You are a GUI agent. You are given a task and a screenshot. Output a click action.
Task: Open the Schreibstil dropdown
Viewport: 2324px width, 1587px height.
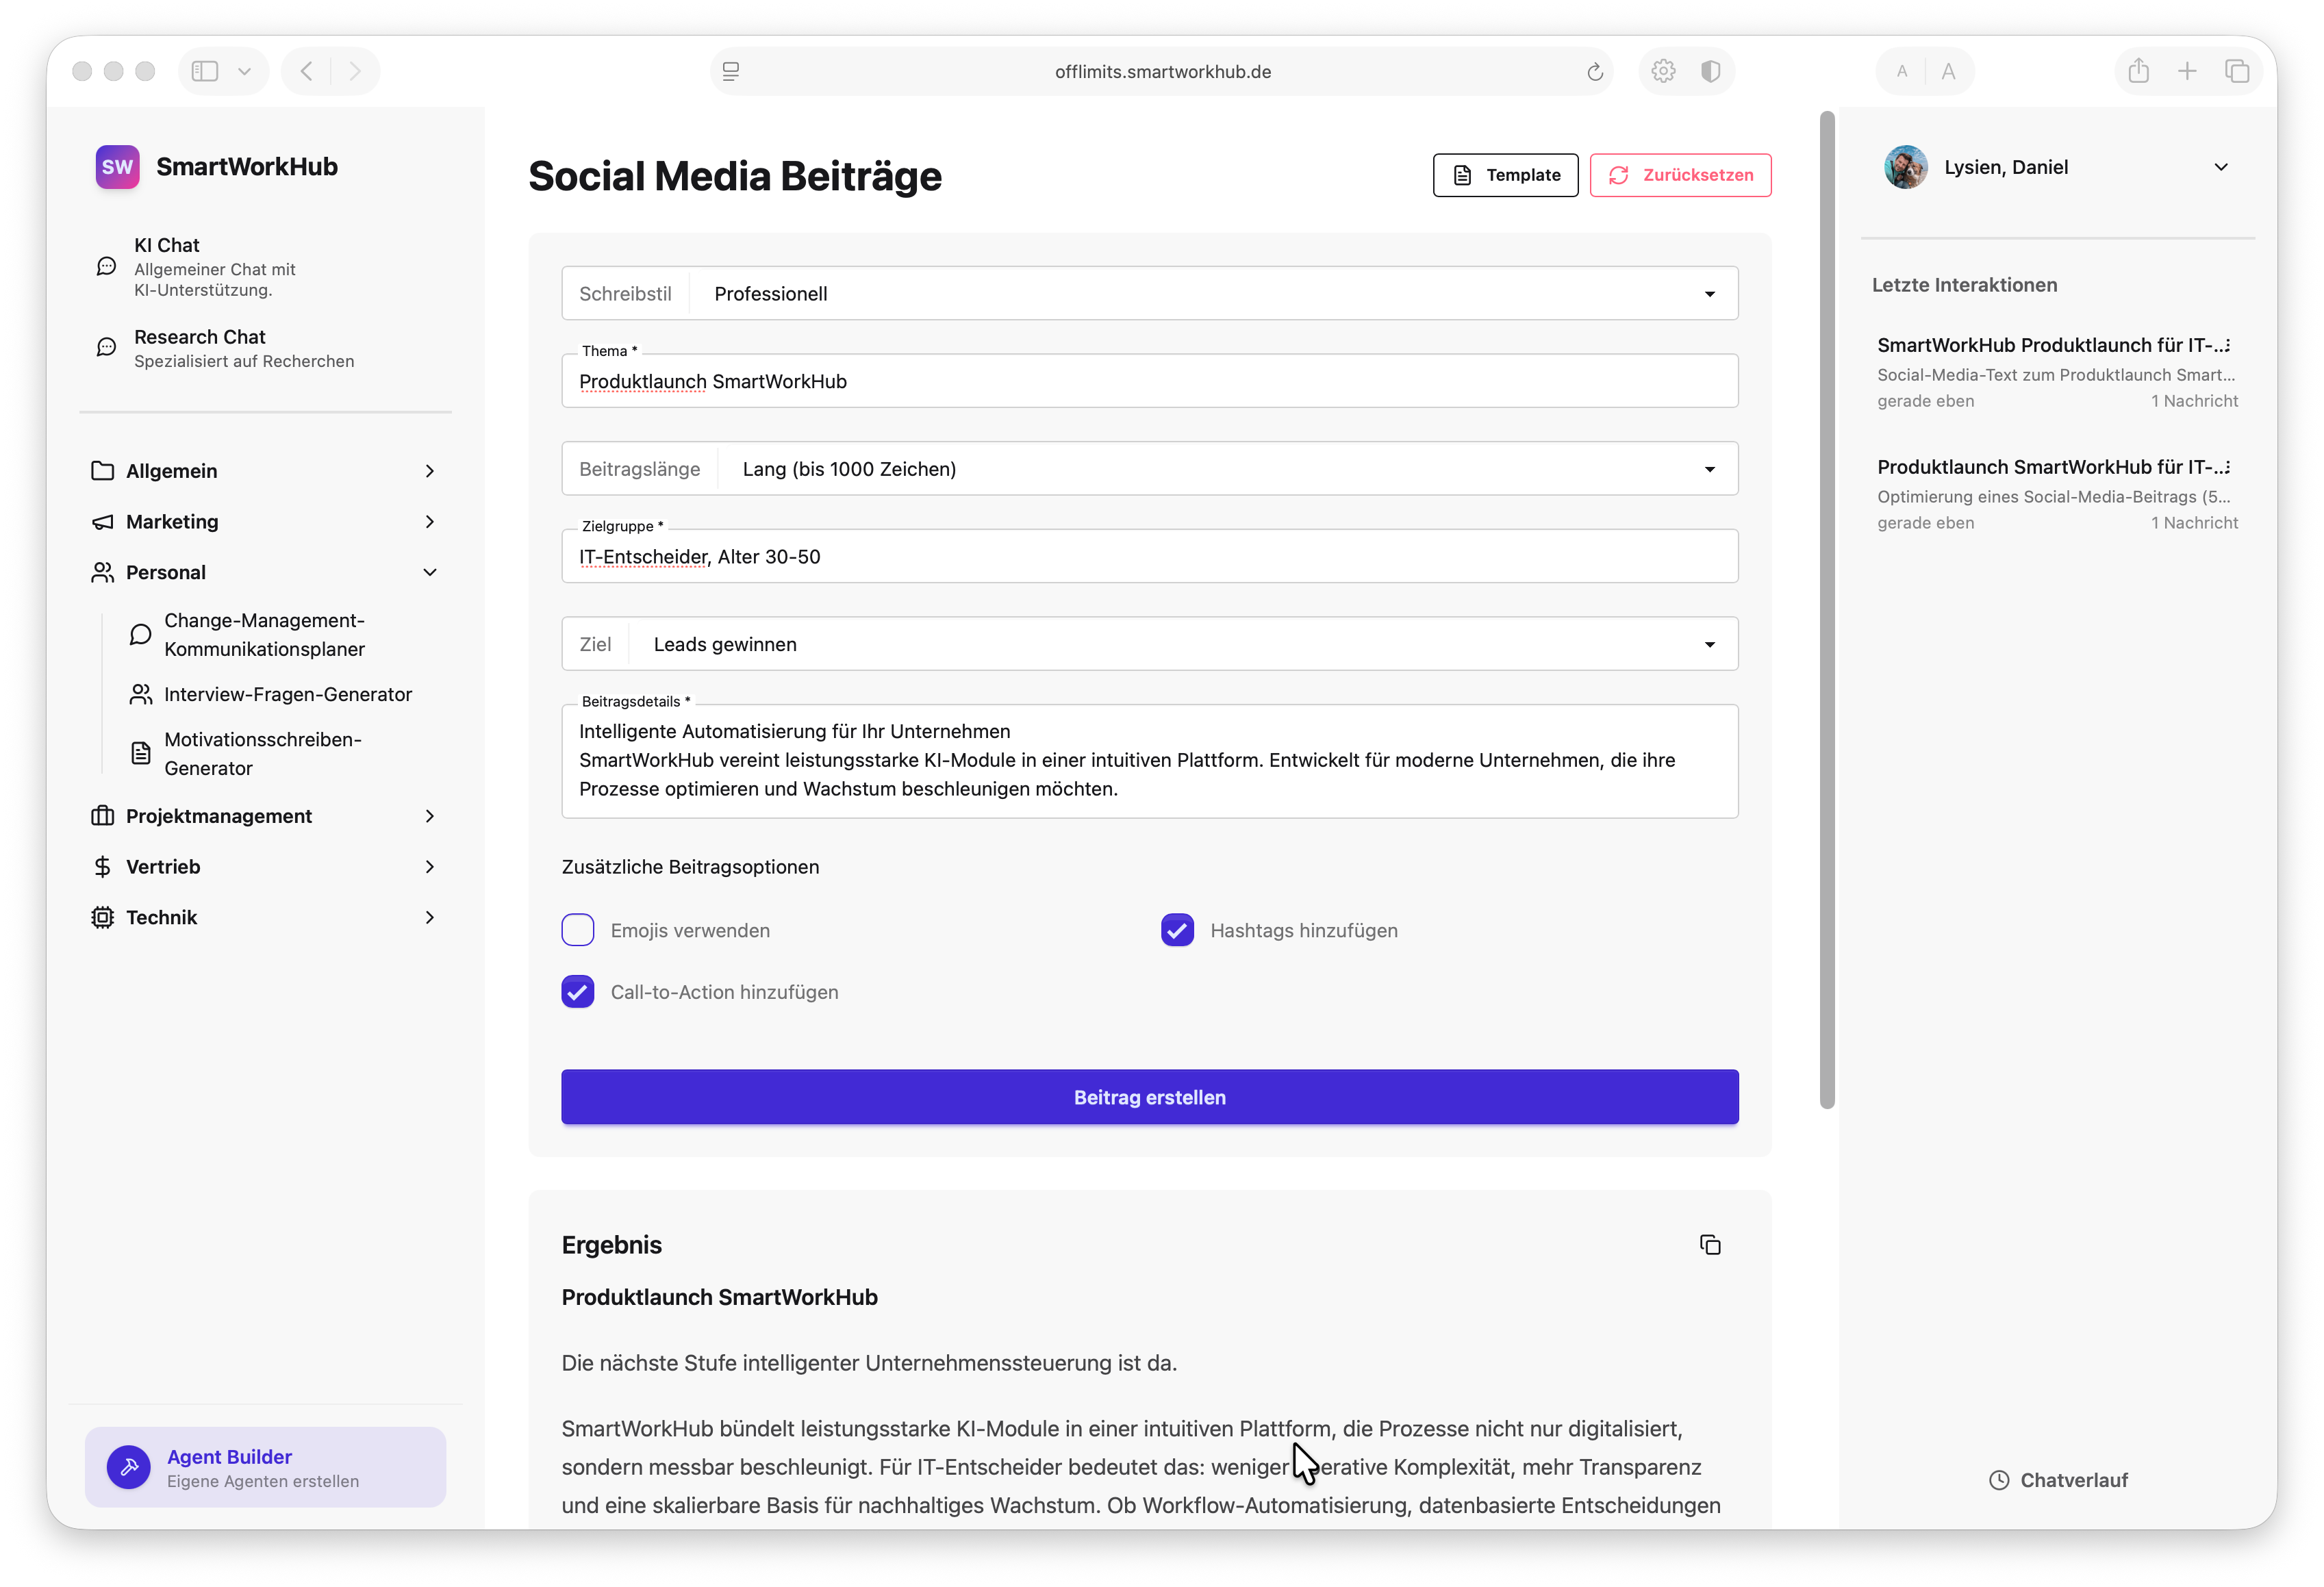[x=1150, y=293]
